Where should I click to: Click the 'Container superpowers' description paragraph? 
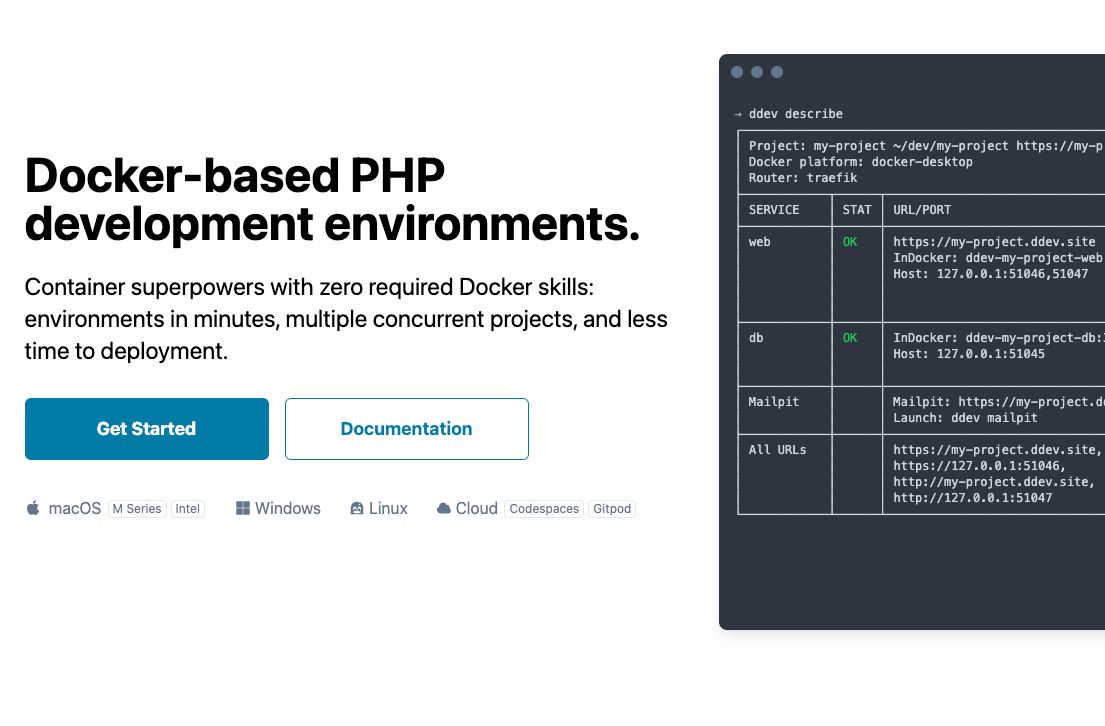pyautogui.click(x=346, y=319)
